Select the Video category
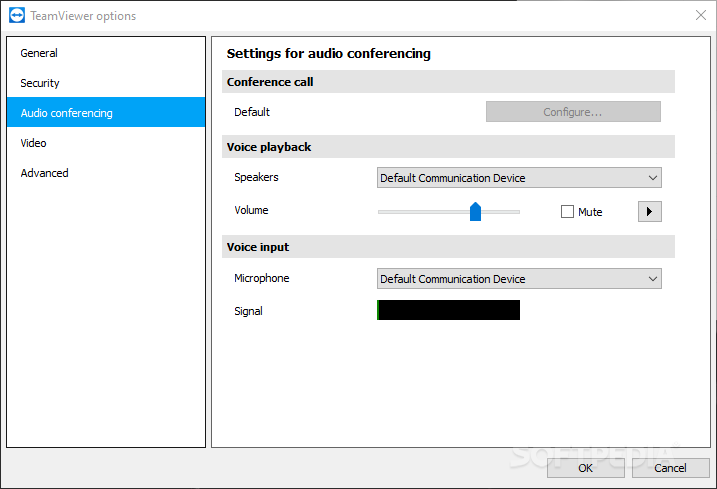Viewport: 717px width, 489px height. click(x=106, y=143)
